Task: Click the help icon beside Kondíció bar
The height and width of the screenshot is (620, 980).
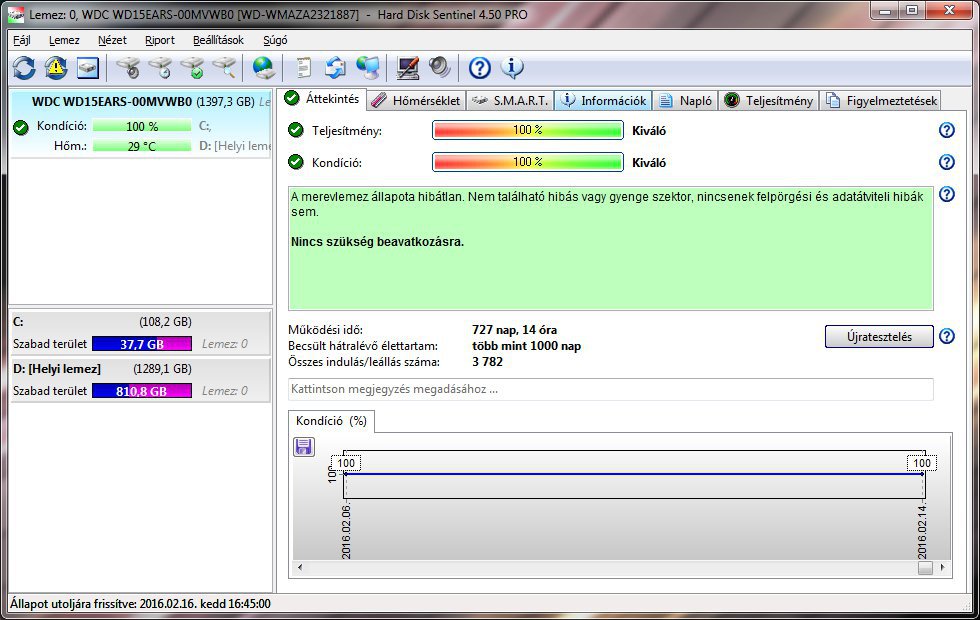Action: pos(947,162)
